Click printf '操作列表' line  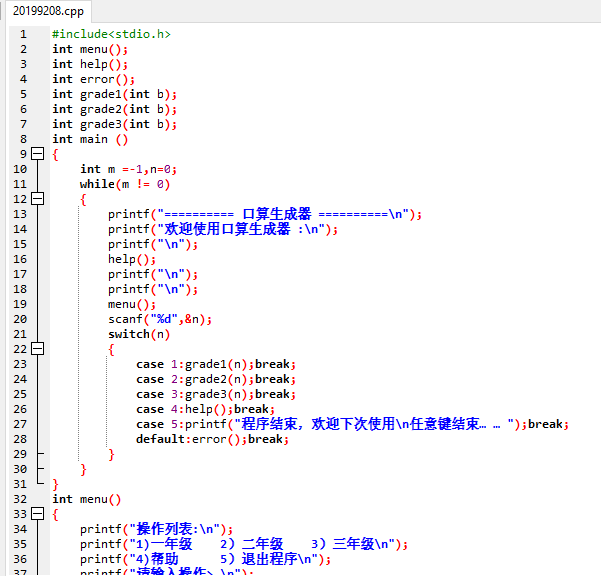tap(156, 529)
